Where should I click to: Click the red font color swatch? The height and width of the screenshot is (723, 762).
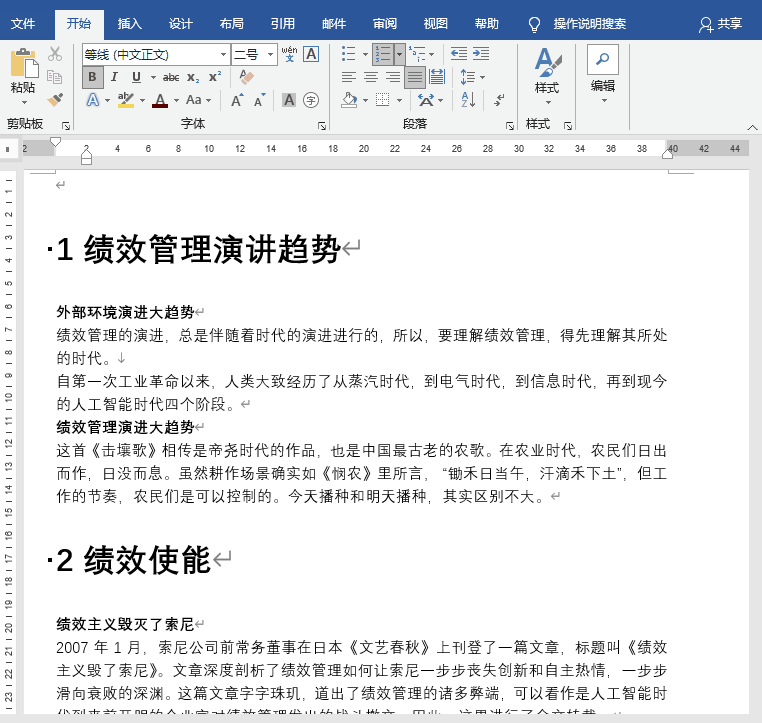pyautogui.click(x=160, y=100)
